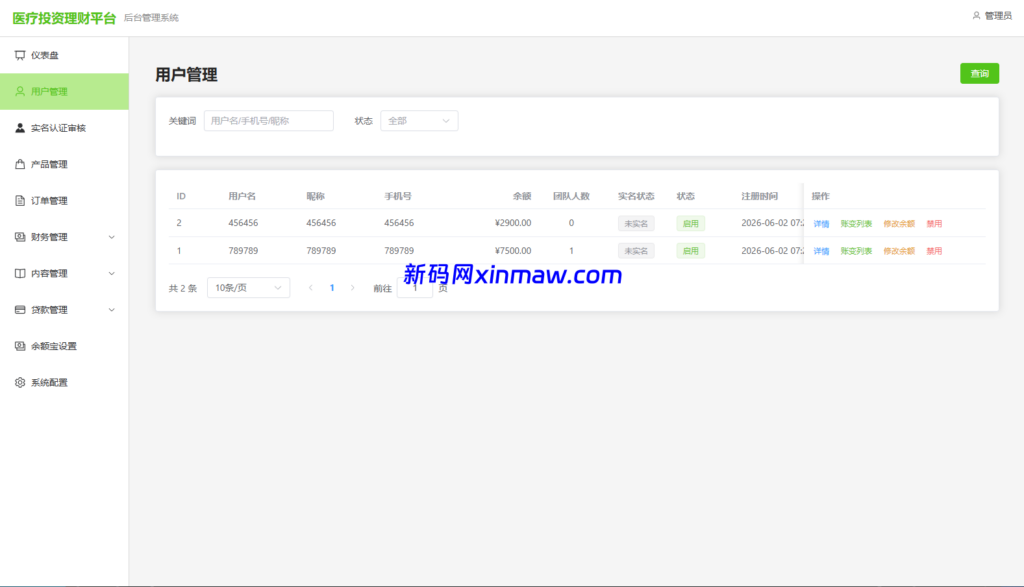Click the 余额 column header
This screenshot has width=1024, height=587.
coord(522,196)
